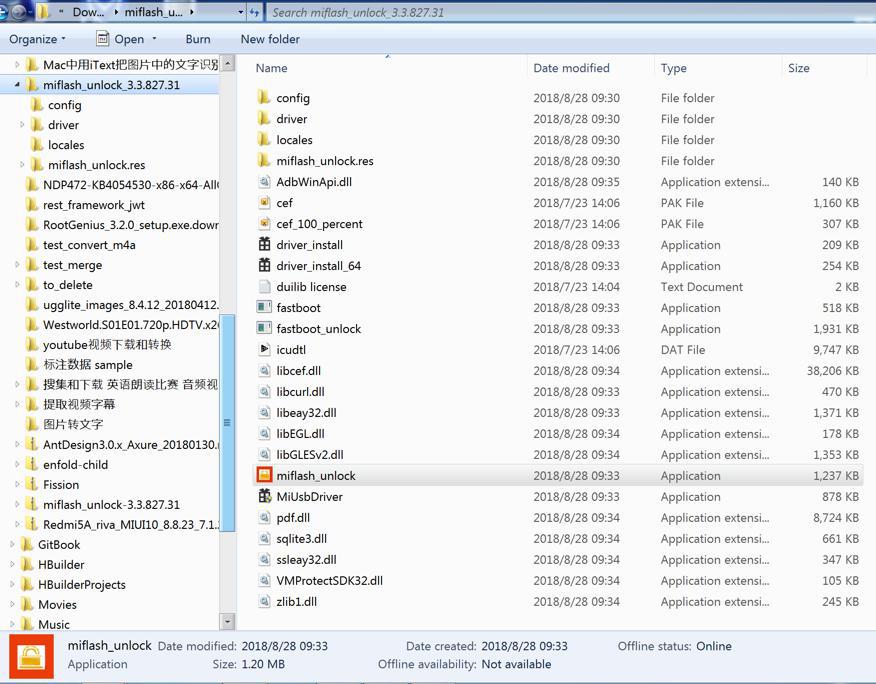Sort files by the Date modified column
Viewport: 876px width, 684px height.
pos(590,68)
